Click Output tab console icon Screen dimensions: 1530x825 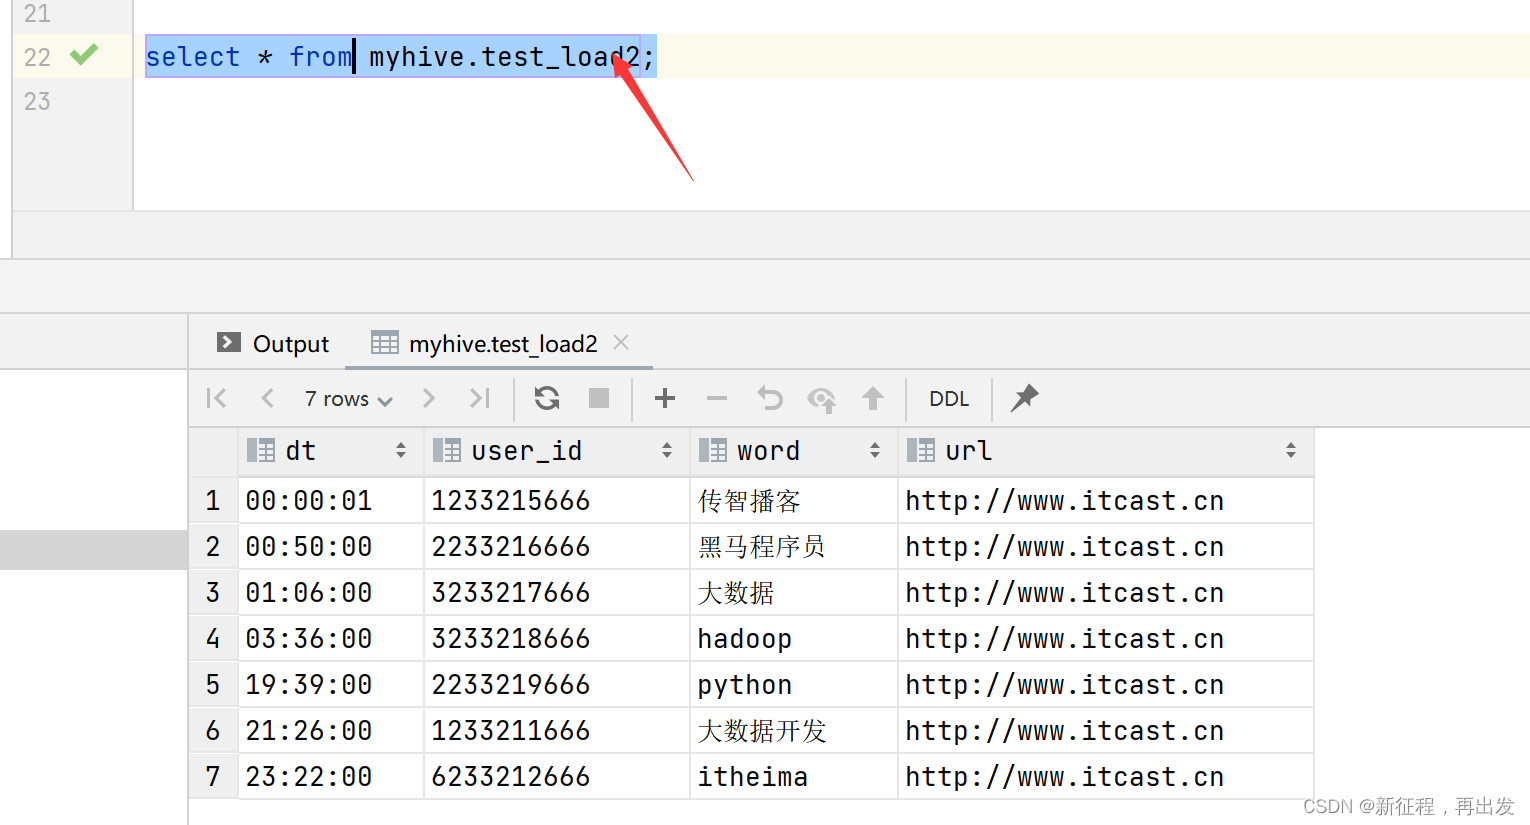click(x=229, y=343)
